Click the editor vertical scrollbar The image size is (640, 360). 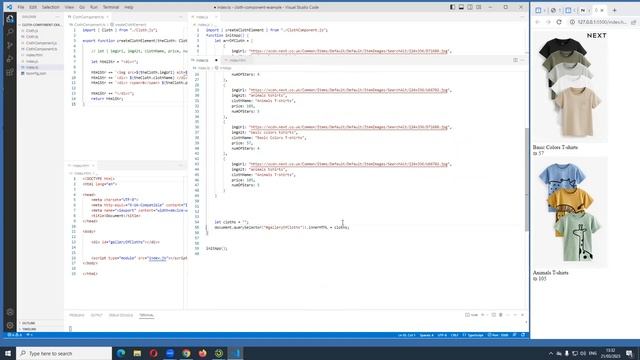tap(527, 180)
